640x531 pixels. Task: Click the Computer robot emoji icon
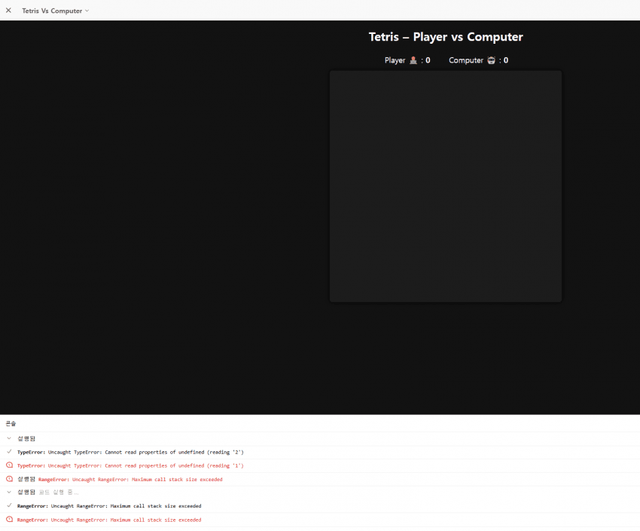coord(491,60)
